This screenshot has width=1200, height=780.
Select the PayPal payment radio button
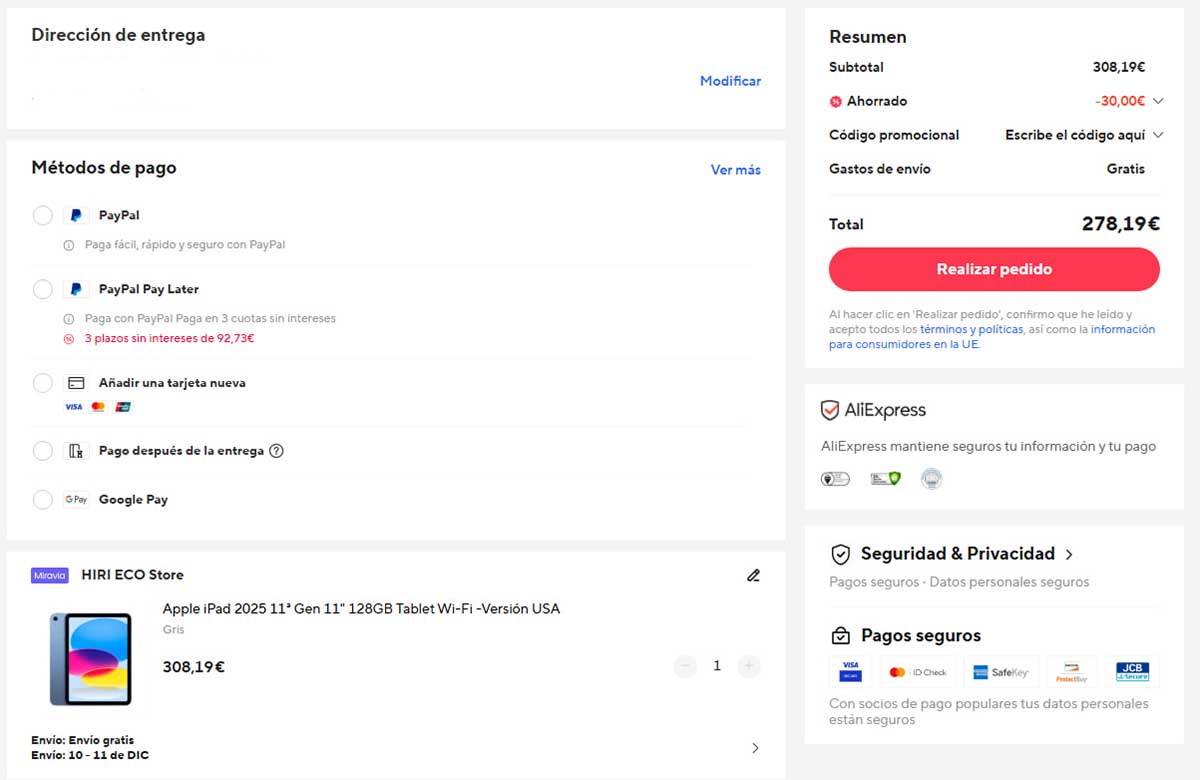point(42,215)
